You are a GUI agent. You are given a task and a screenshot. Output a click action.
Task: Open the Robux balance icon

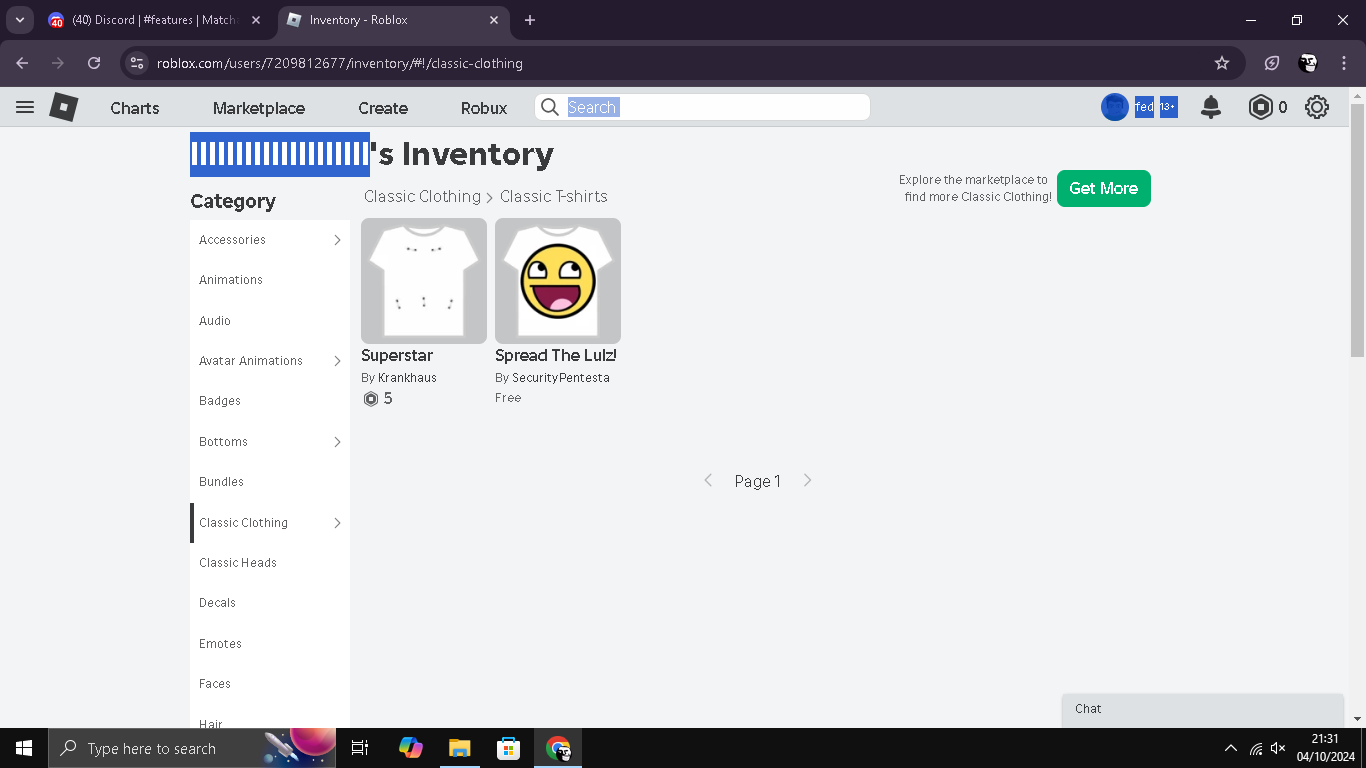click(1261, 107)
